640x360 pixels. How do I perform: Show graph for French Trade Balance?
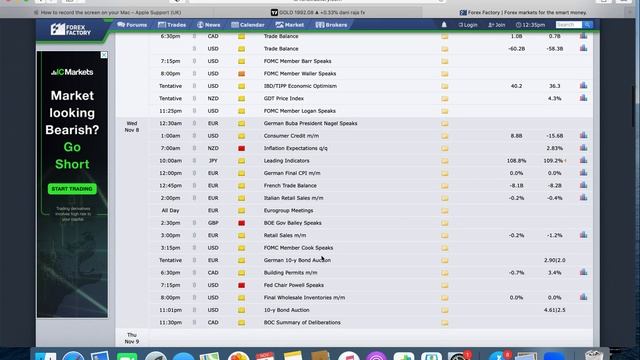coord(583,185)
